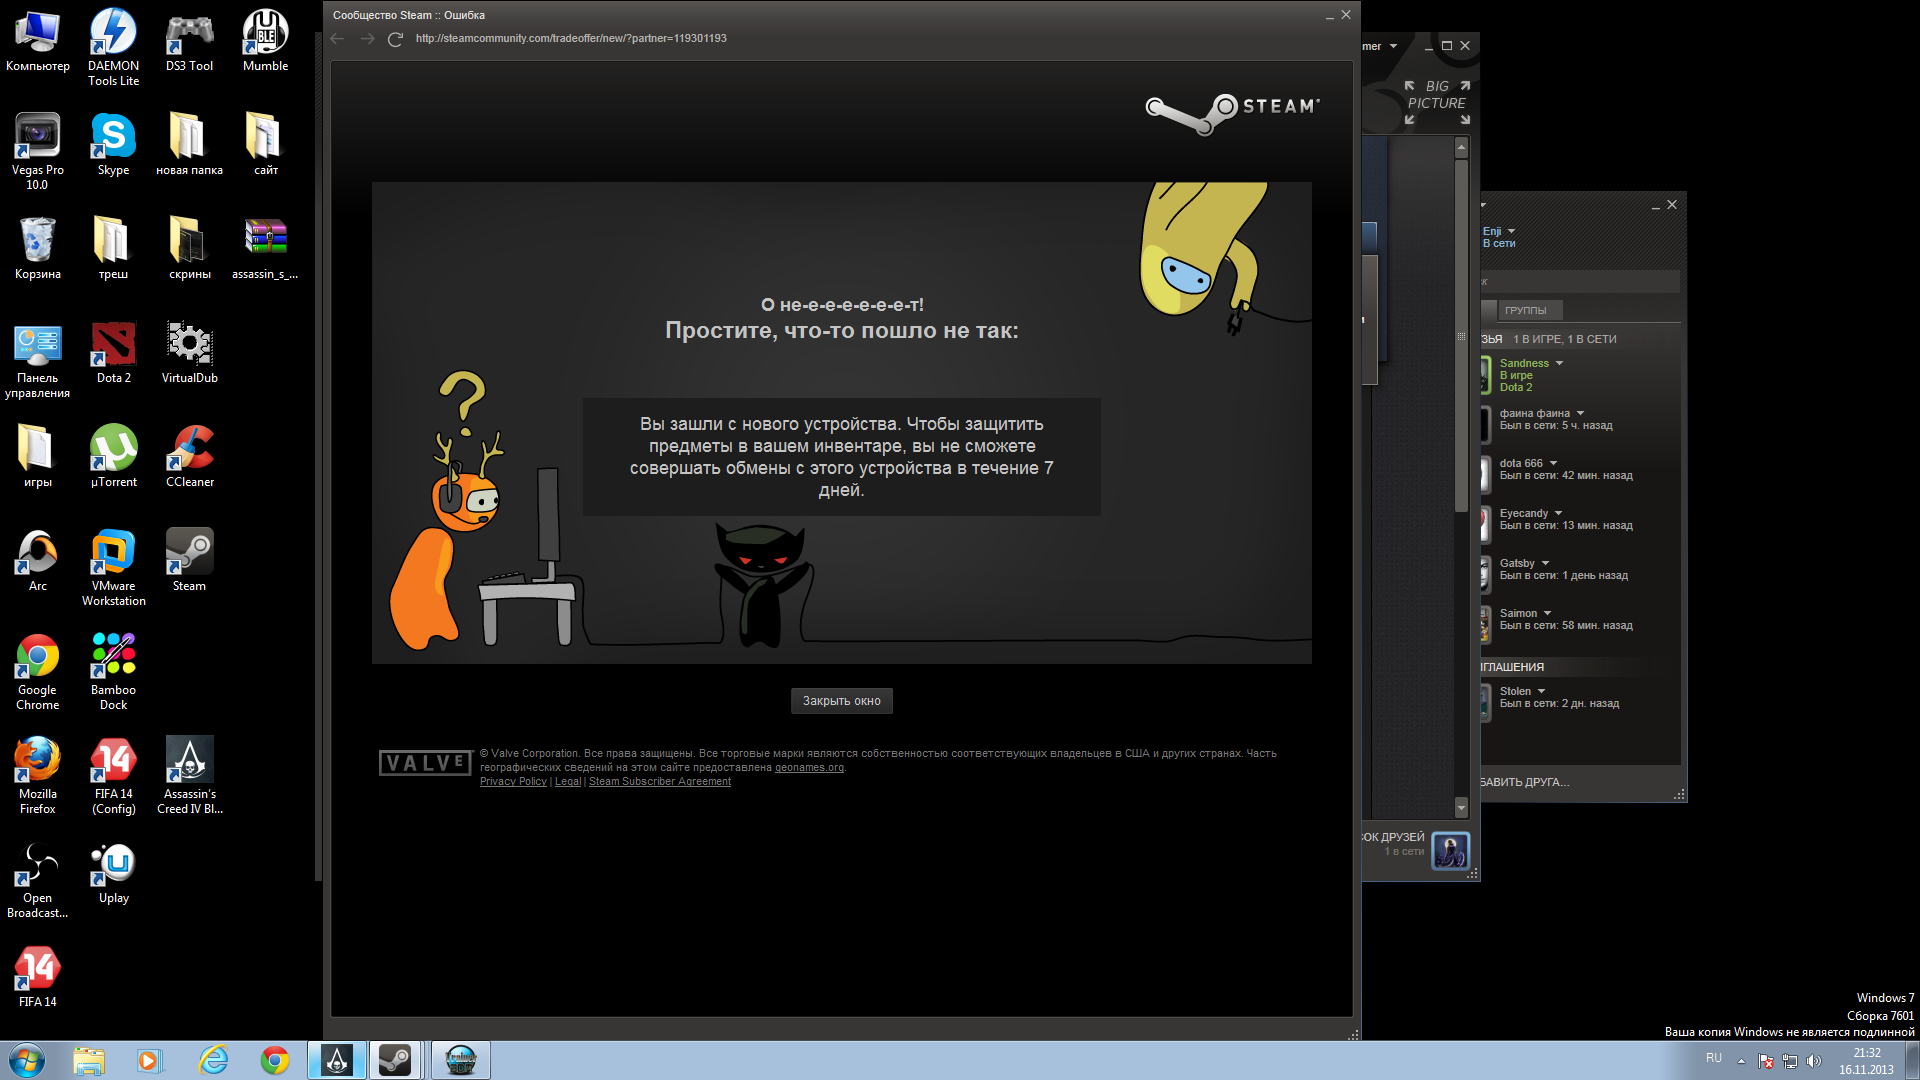Enter Big Picture mode

tap(1437, 102)
